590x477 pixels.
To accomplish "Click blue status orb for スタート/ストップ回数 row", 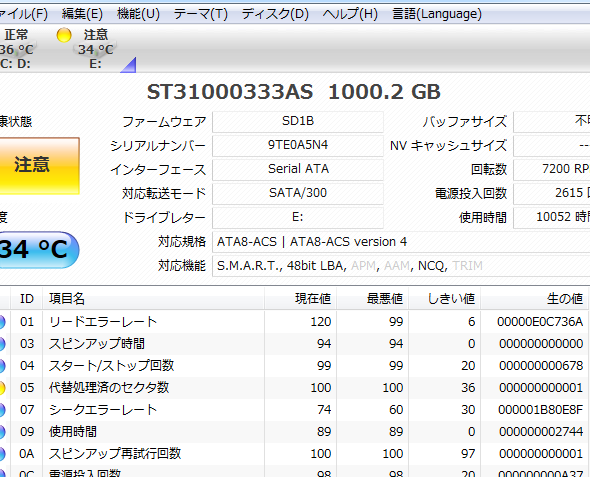I will 2,366.
